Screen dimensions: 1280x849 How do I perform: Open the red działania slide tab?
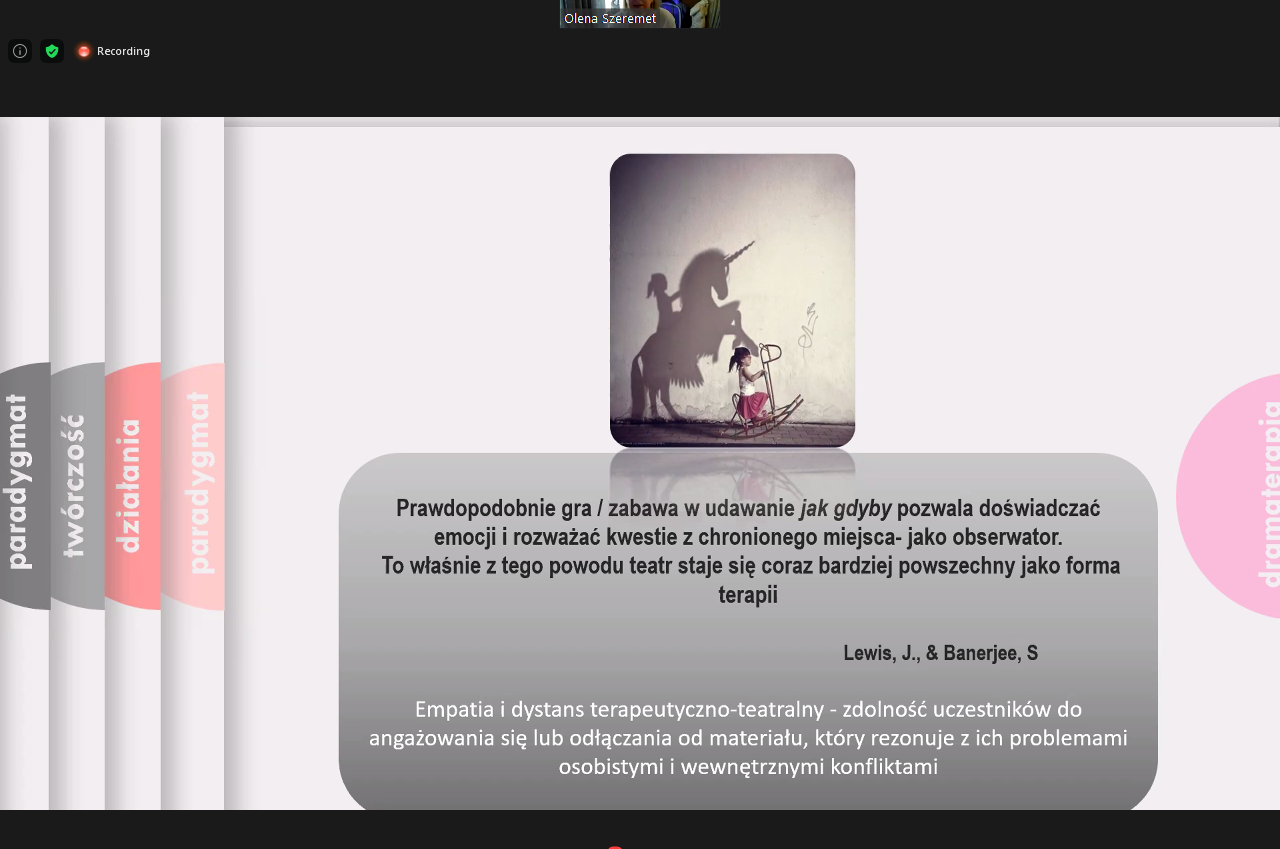pos(132,486)
